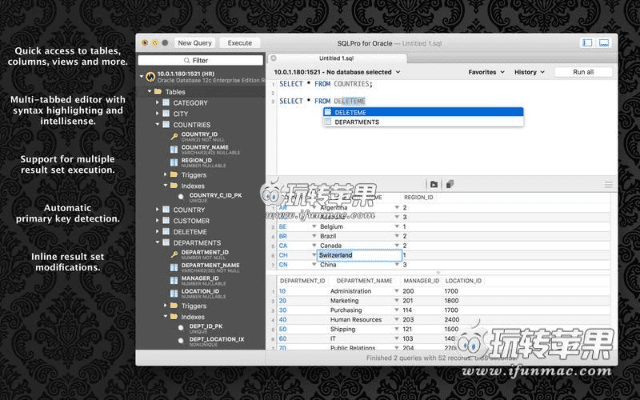The image size is (640, 400).
Task: Click the New Query button
Action: [x=196, y=43]
